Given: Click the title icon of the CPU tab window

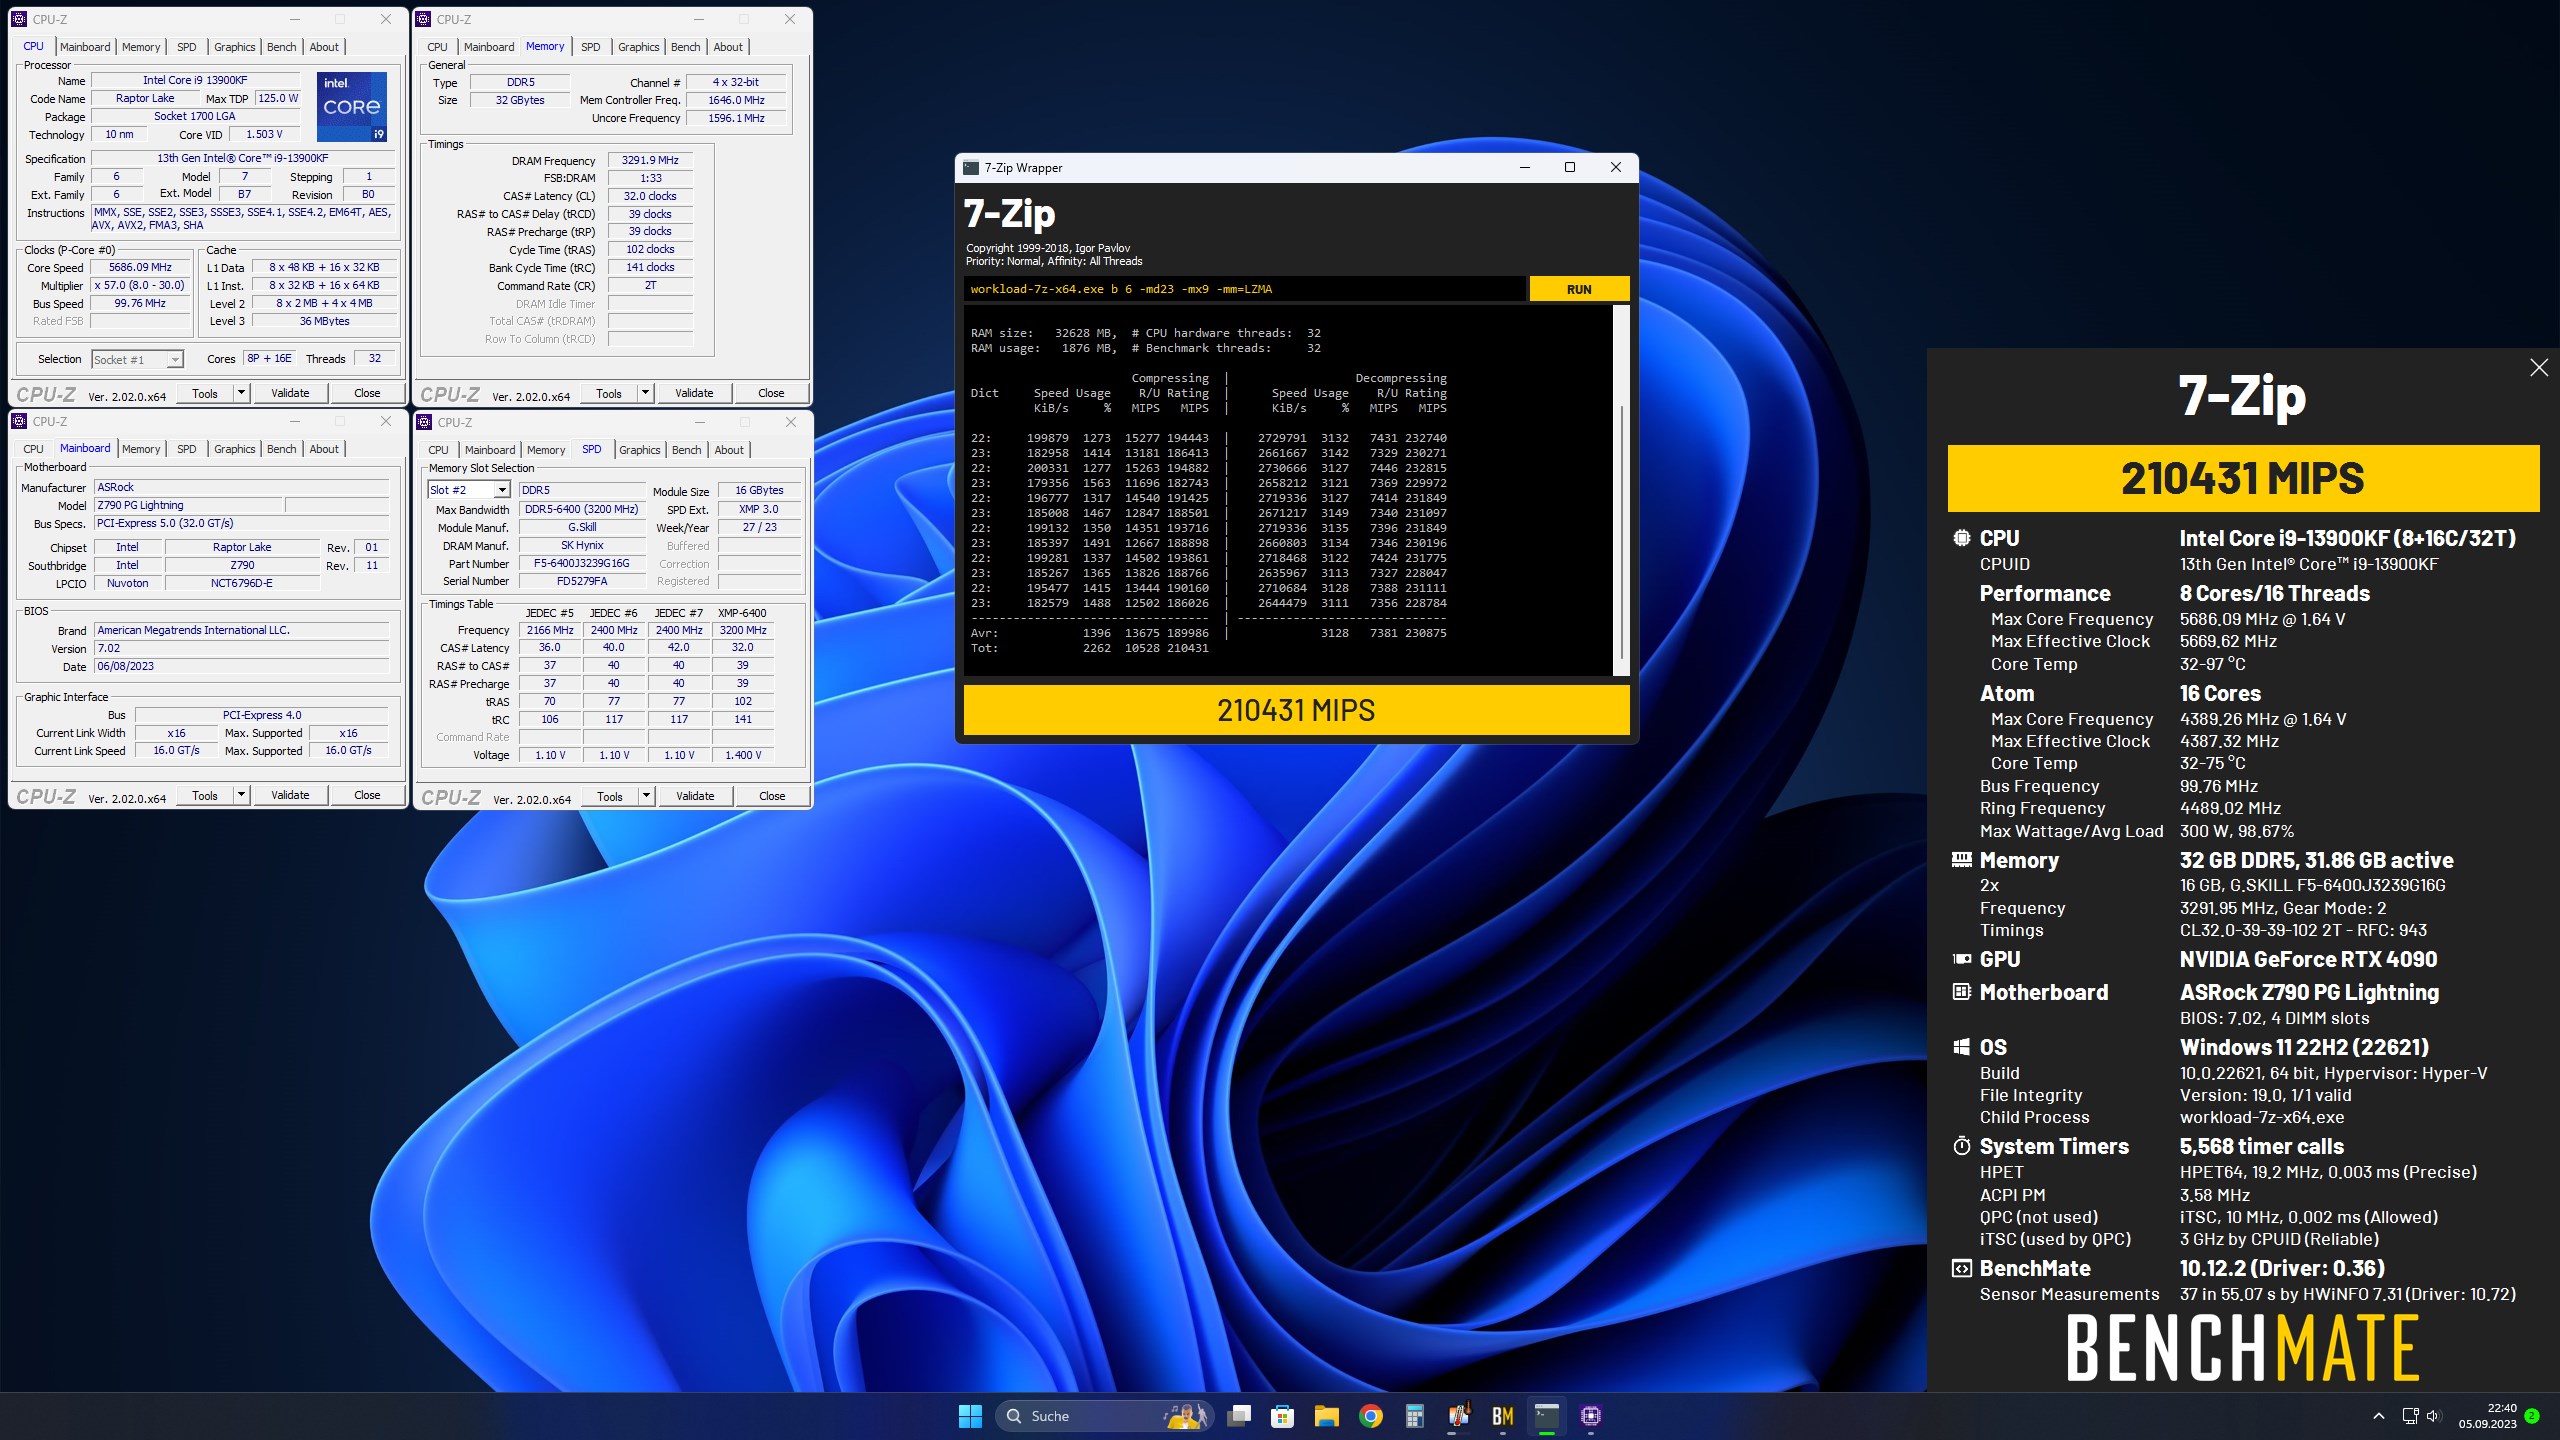Looking at the screenshot, I should pos(20,19).
